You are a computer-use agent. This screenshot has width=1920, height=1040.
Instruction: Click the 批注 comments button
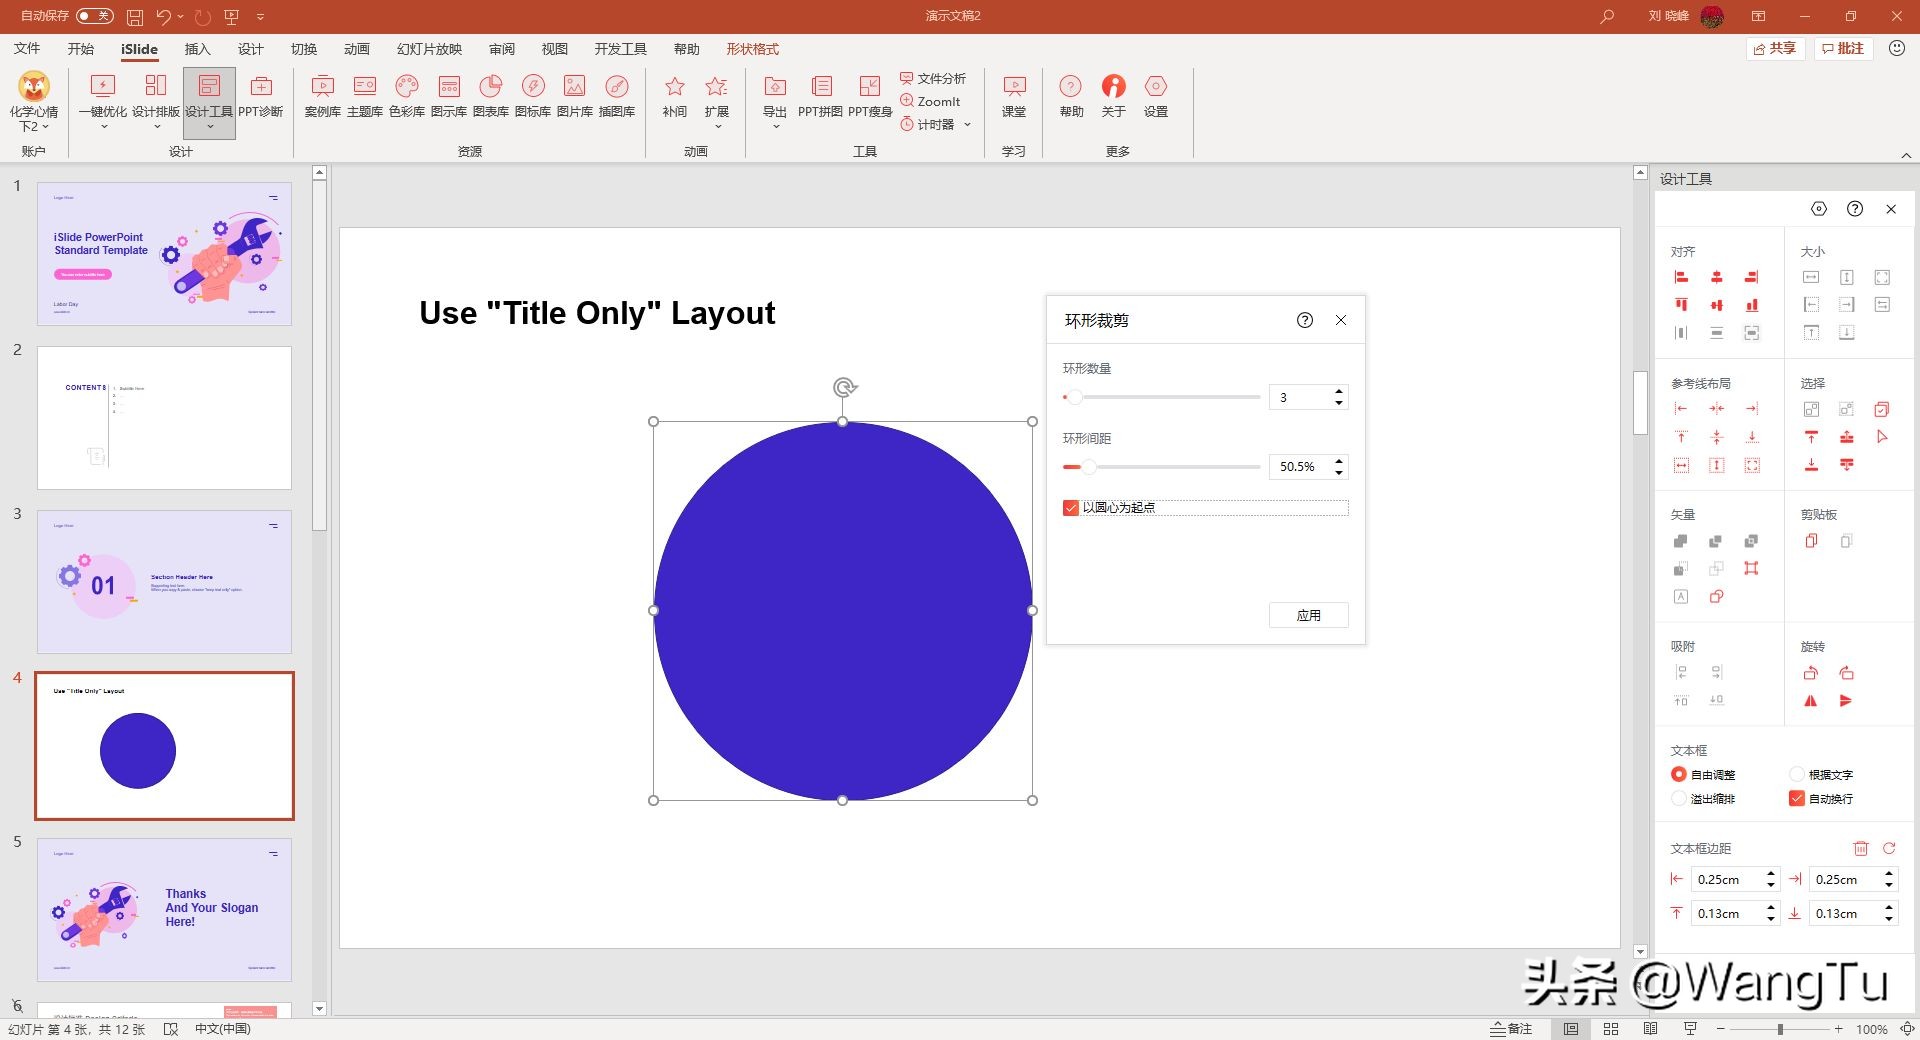click(1842, 48)
